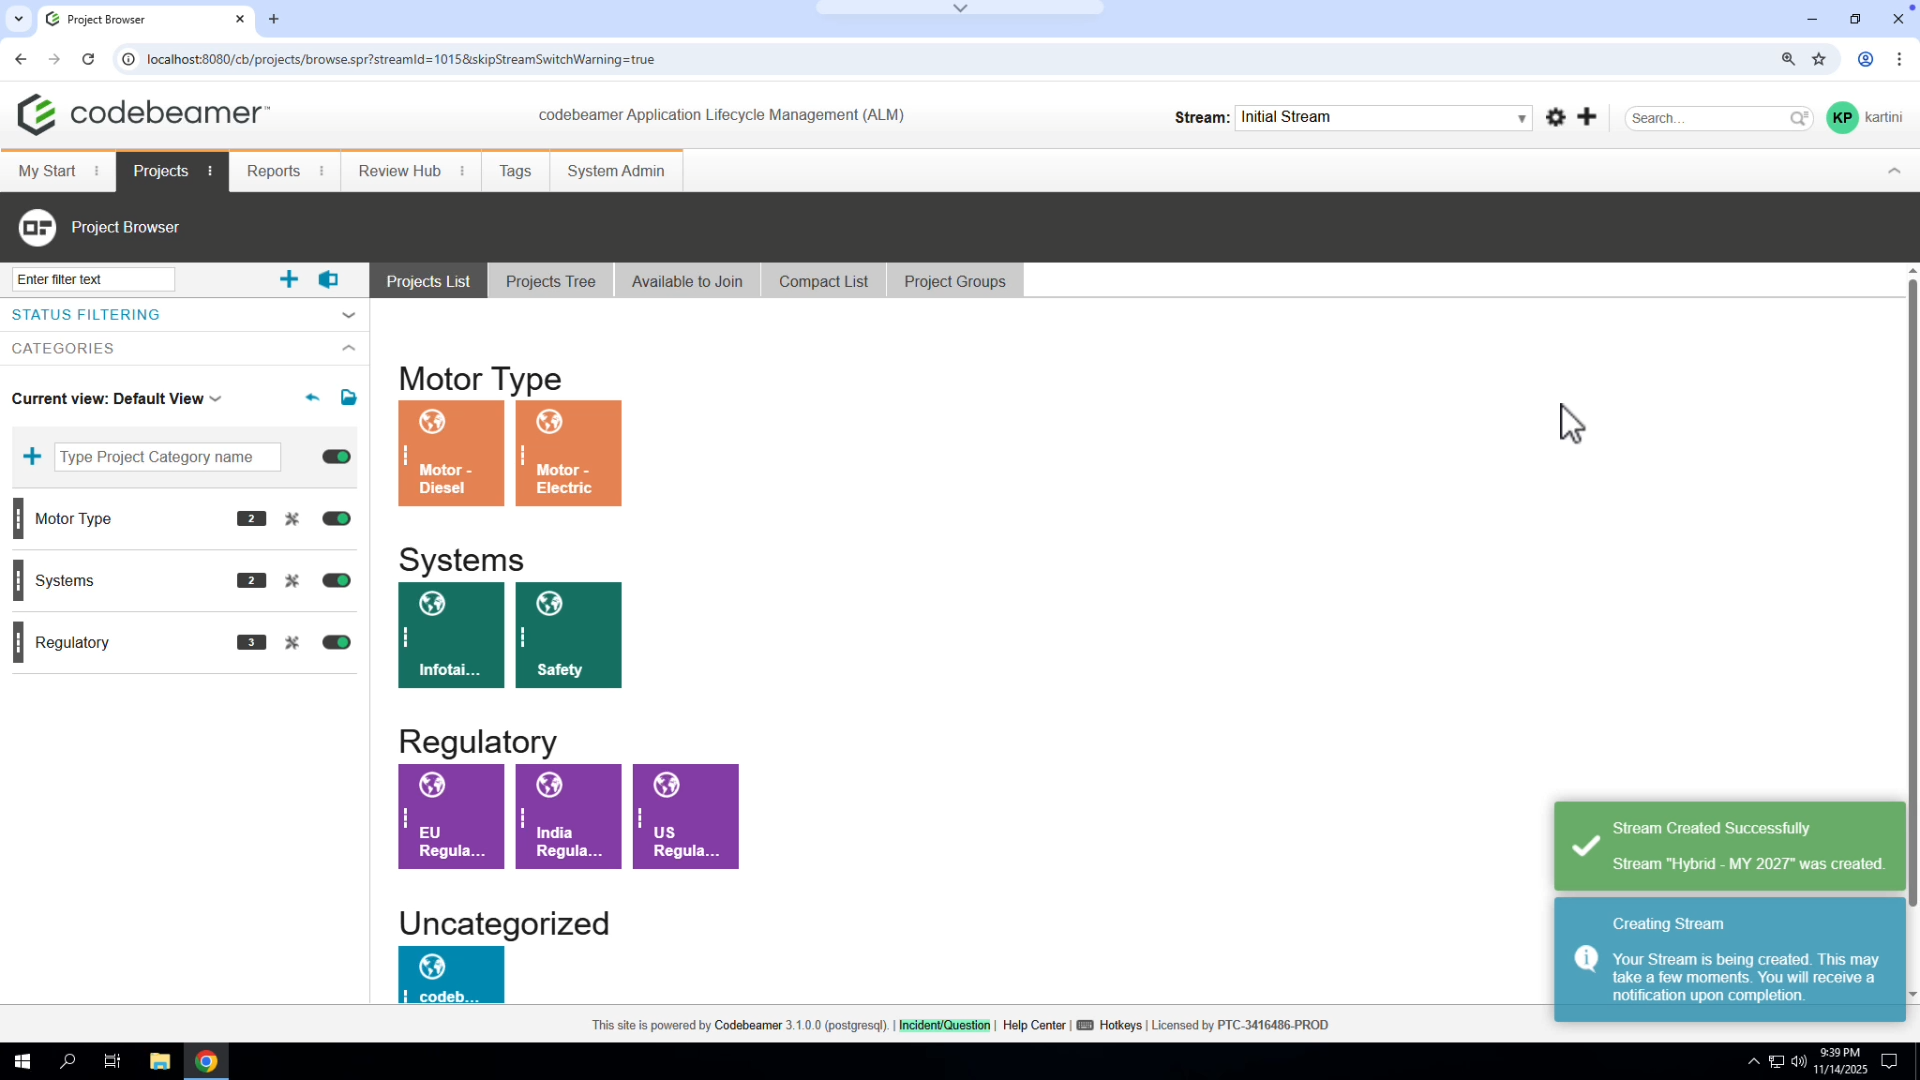Switch to the Projects Tree tab
Screen dimensions: 1920x1080
(550, 281)
